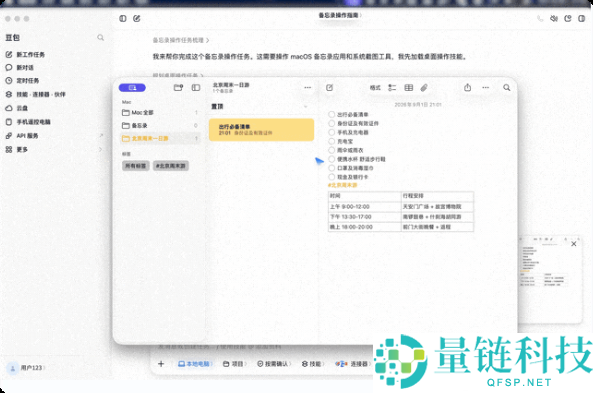Open 本地电脑 selector in input bar
593x393 pixels.
pos(195,364)
